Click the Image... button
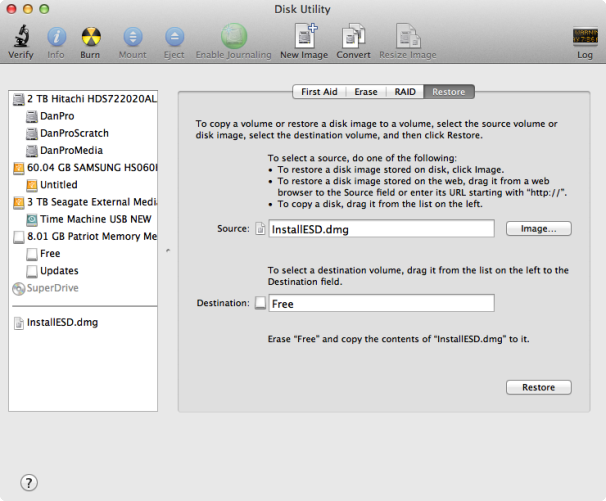 539,229
